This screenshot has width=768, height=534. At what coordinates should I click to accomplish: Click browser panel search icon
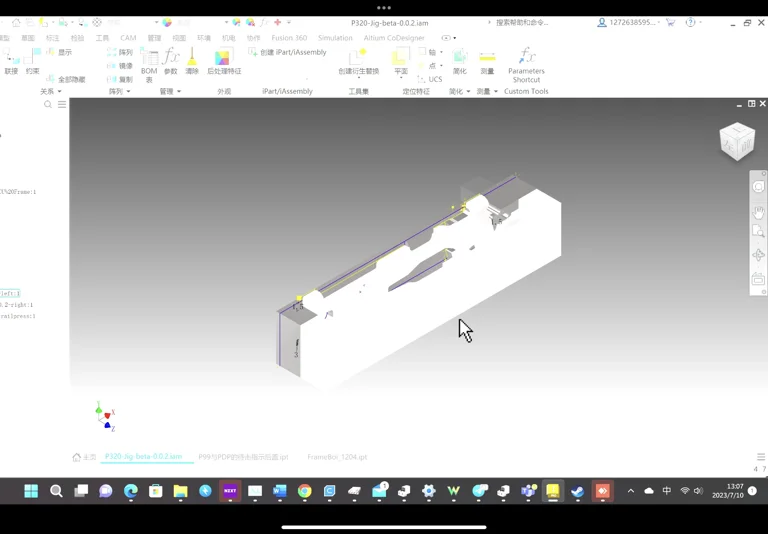(x=48, y=104)
